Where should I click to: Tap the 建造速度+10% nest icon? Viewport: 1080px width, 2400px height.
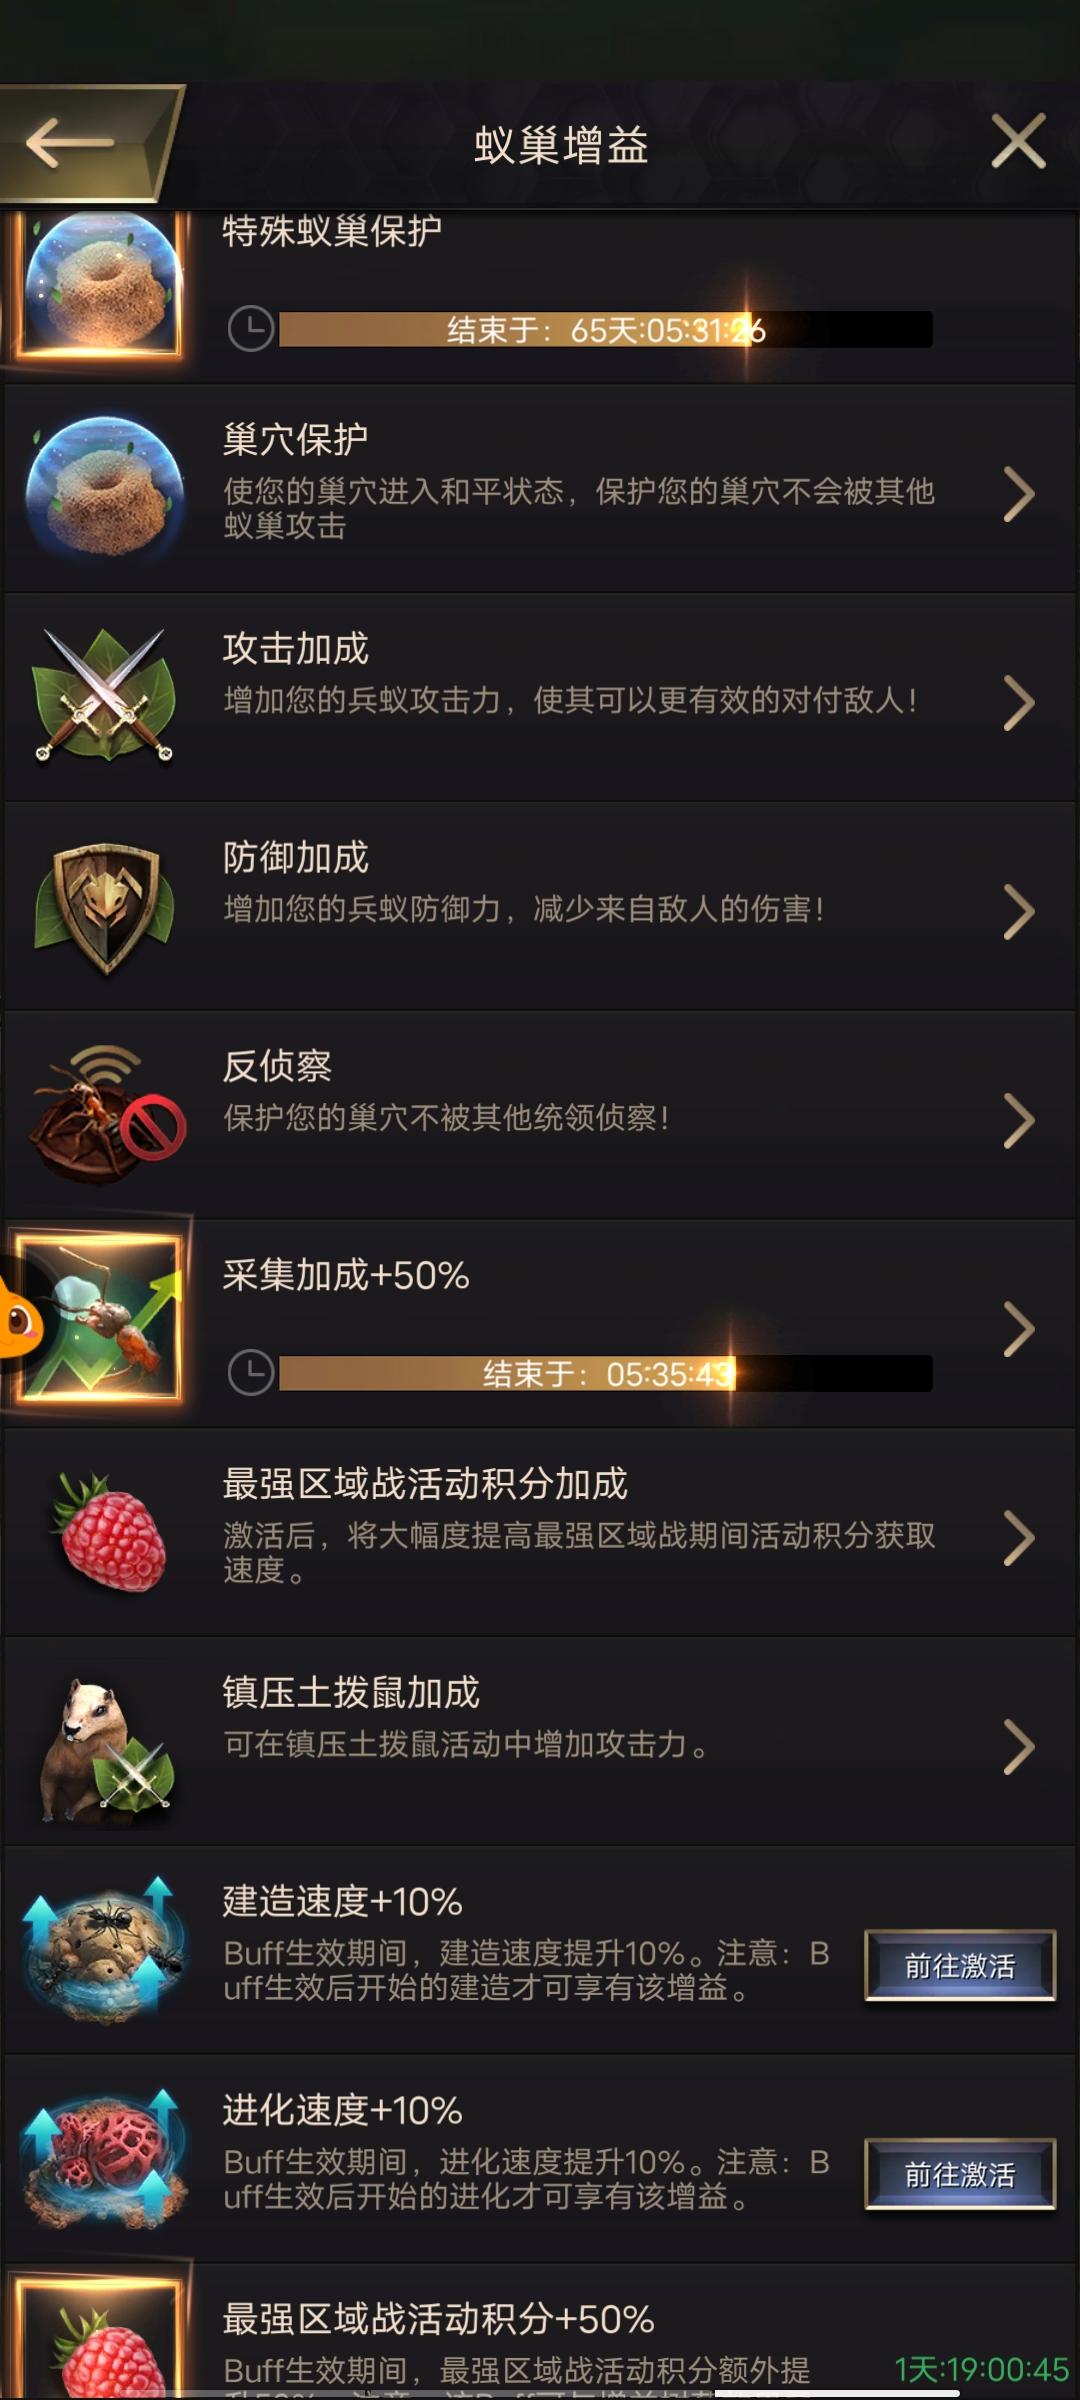coord(105,1951)
